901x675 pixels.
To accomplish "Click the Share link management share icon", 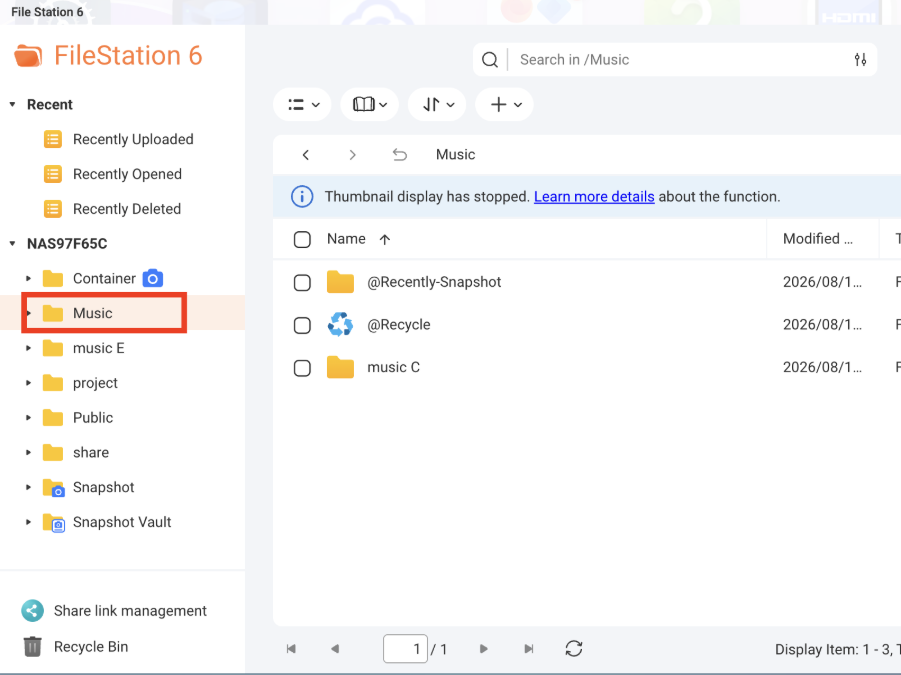I will 33,611.
